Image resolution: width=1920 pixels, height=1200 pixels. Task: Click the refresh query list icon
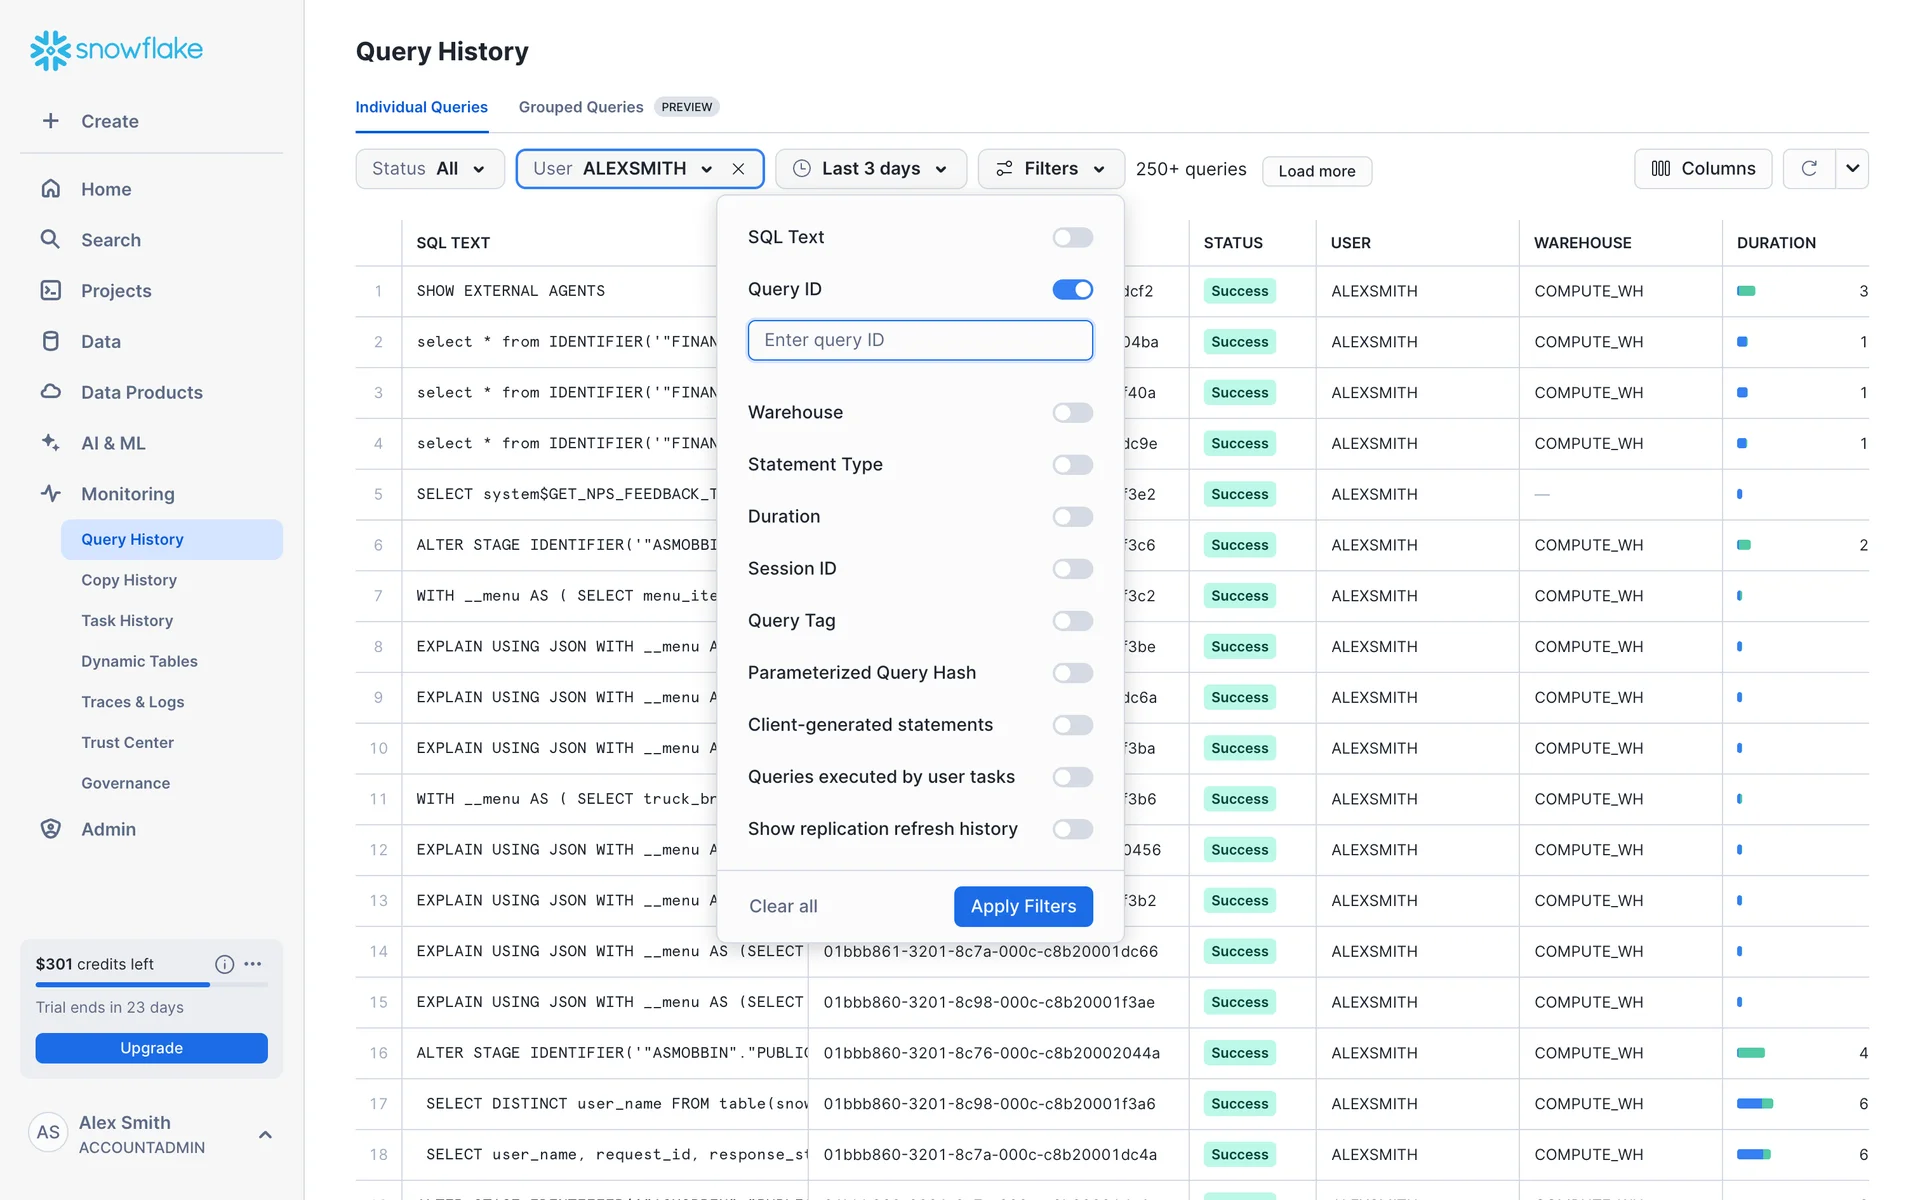pyautogui.click(x=1808, y=168)
